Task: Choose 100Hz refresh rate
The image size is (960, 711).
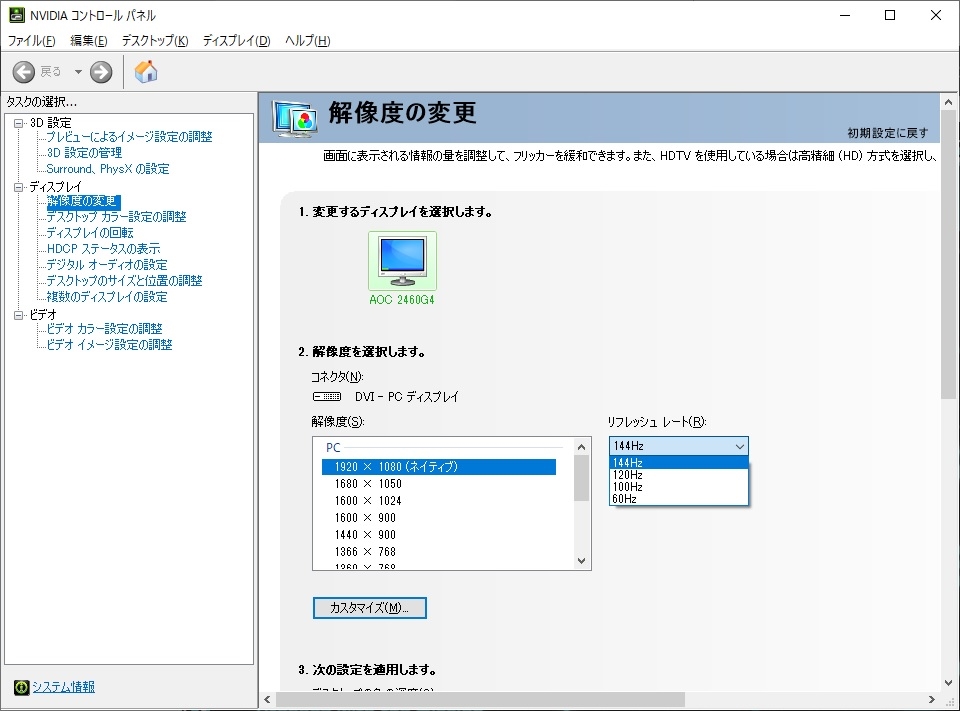Action: tap(678, 487)
